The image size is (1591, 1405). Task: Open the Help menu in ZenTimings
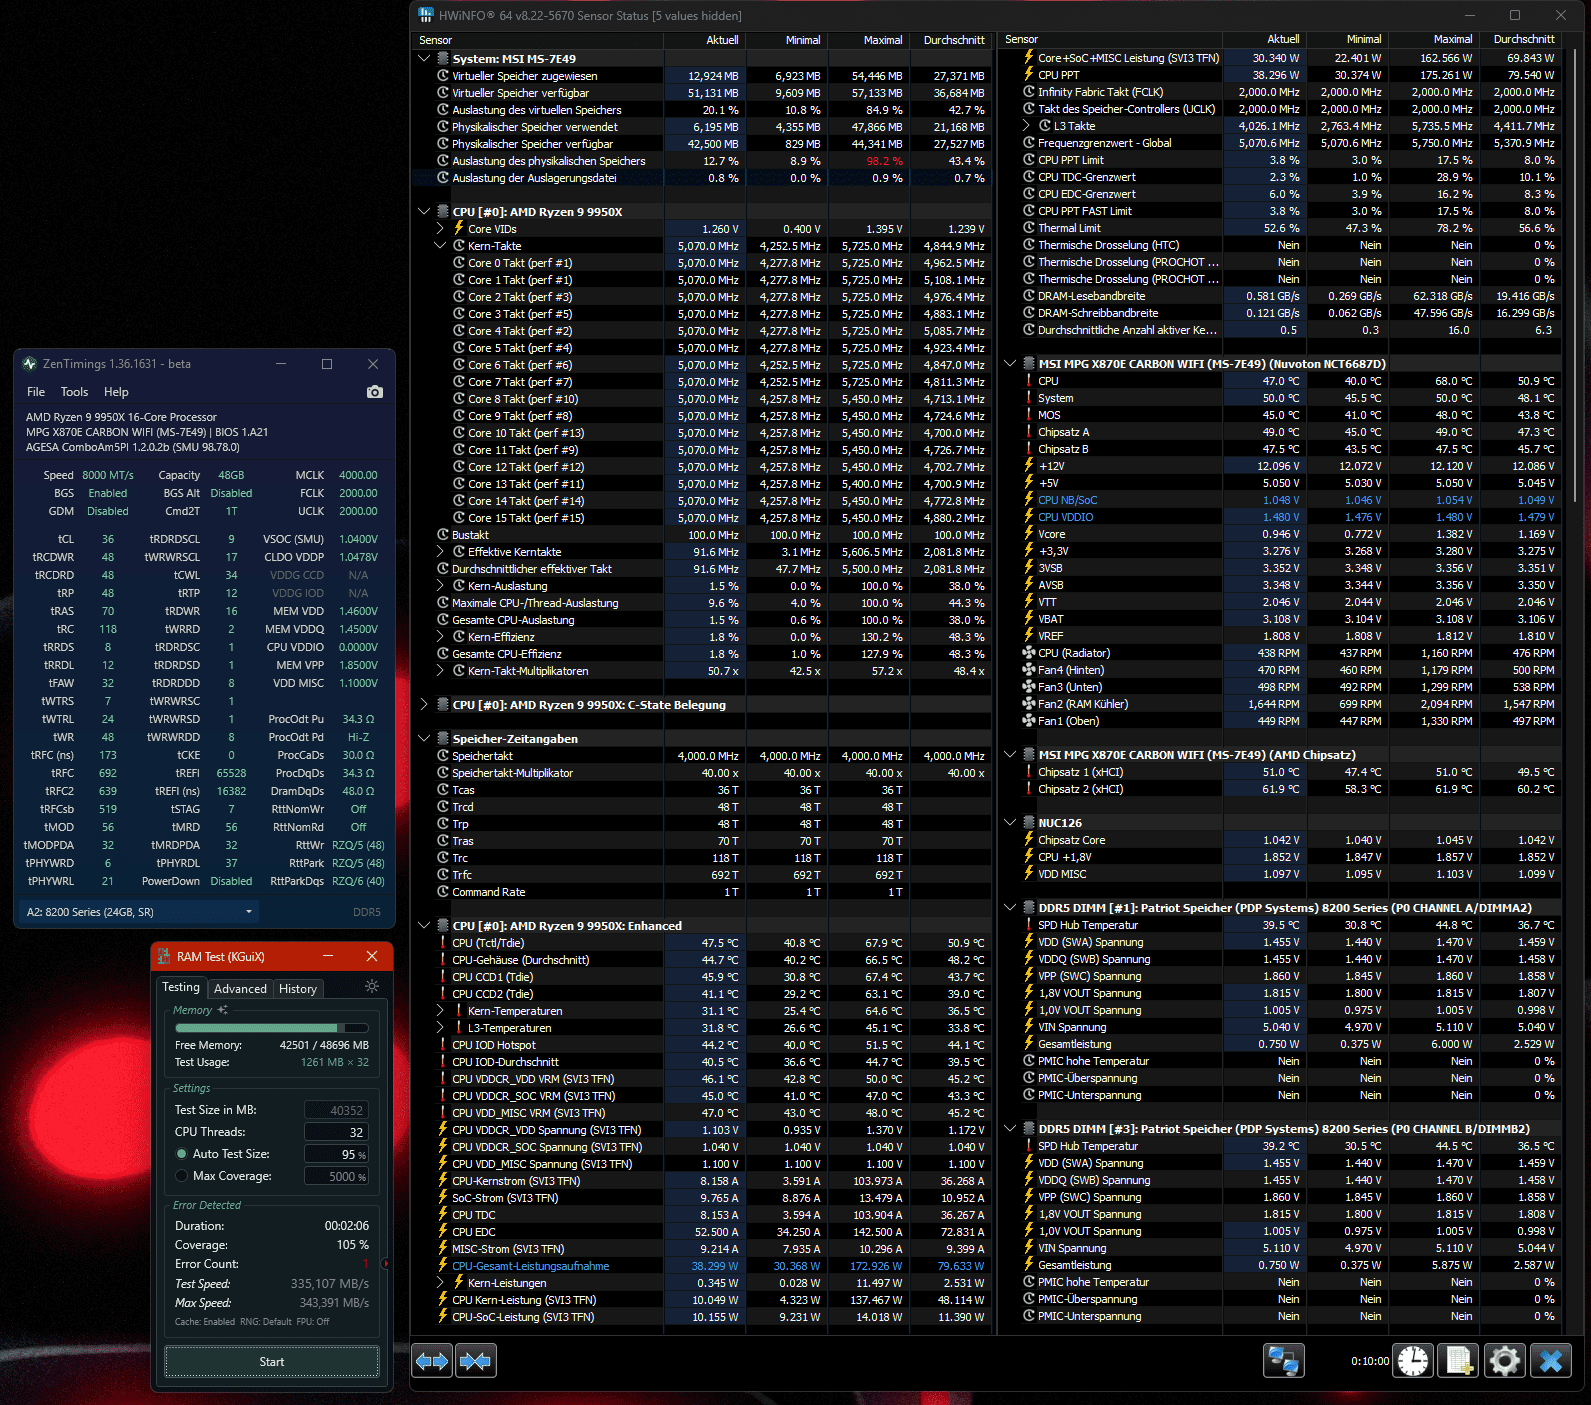116,392
